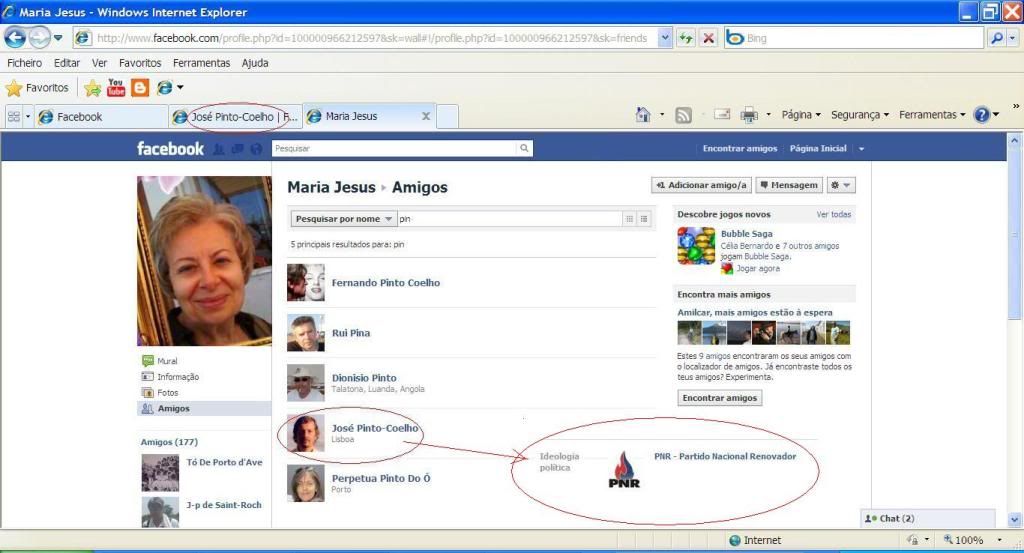The height and width of the screenshot is (553, 1024).
Task: Click the RSS feeds icon
Action: (x=684, y=115)
